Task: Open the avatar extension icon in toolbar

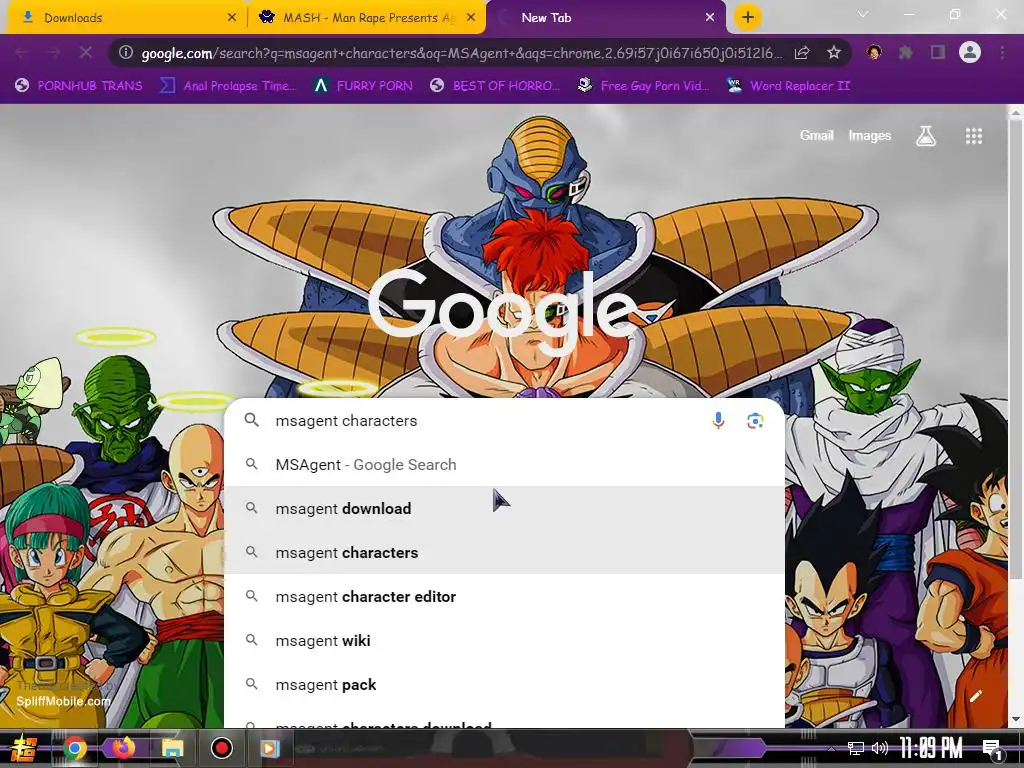Action: [874, 52]
